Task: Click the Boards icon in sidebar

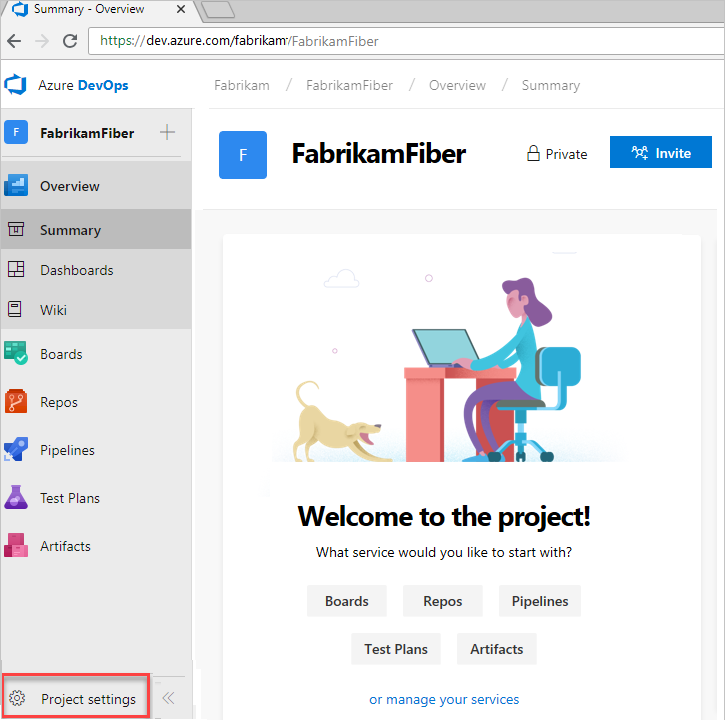Action: 16,353
